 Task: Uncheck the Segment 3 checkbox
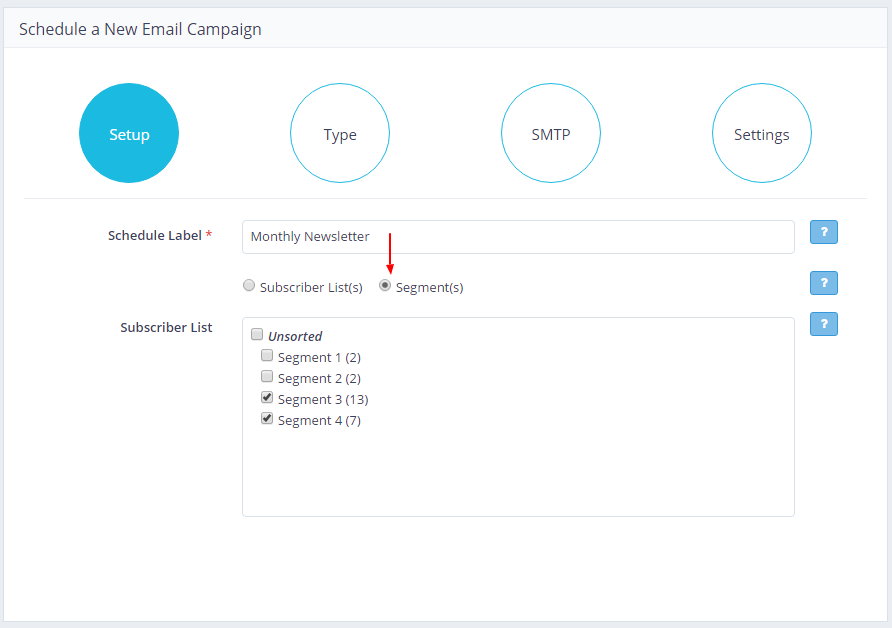tap(267, 398)
